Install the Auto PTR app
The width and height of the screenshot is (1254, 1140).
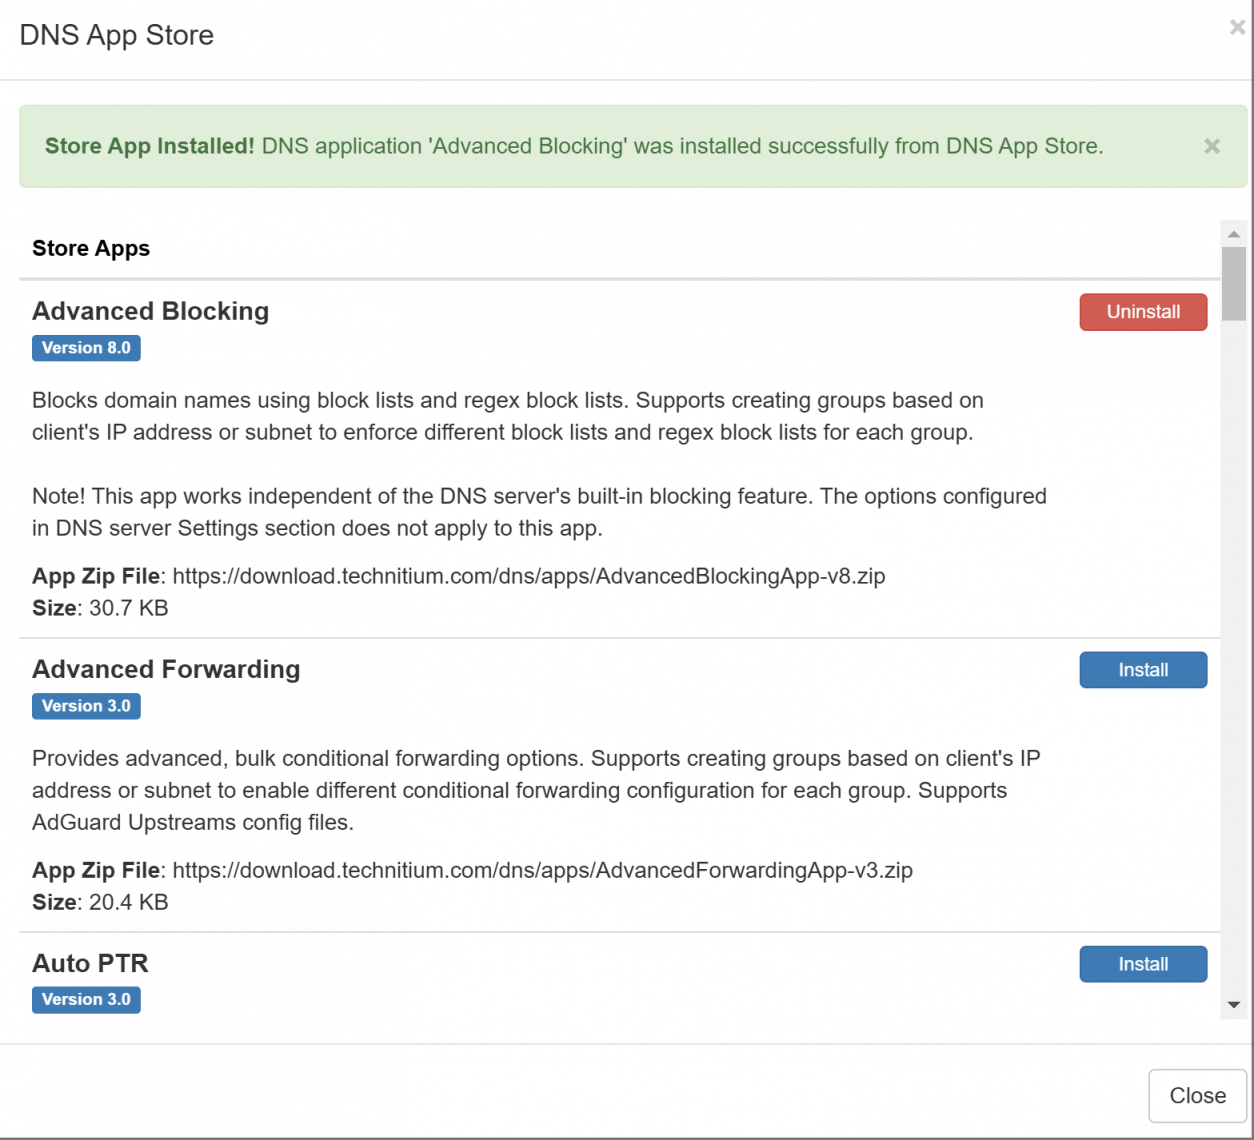point(1142,964)
